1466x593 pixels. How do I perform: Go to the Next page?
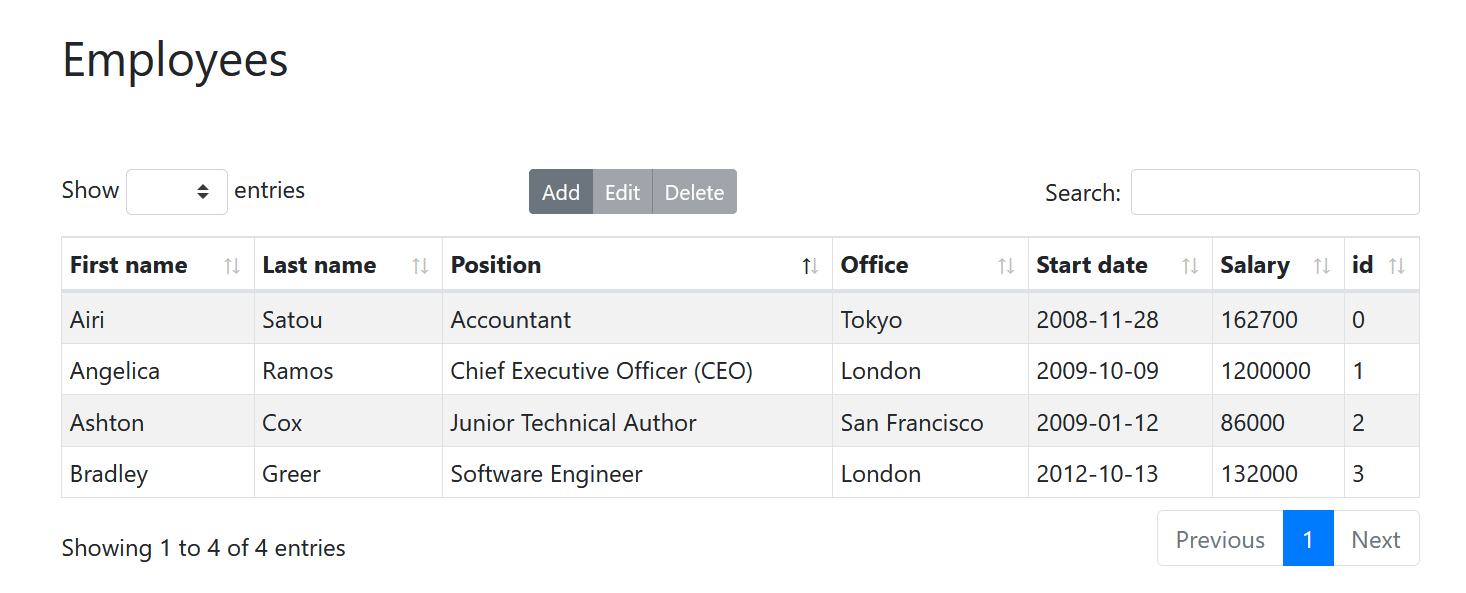pos(1376,540)
